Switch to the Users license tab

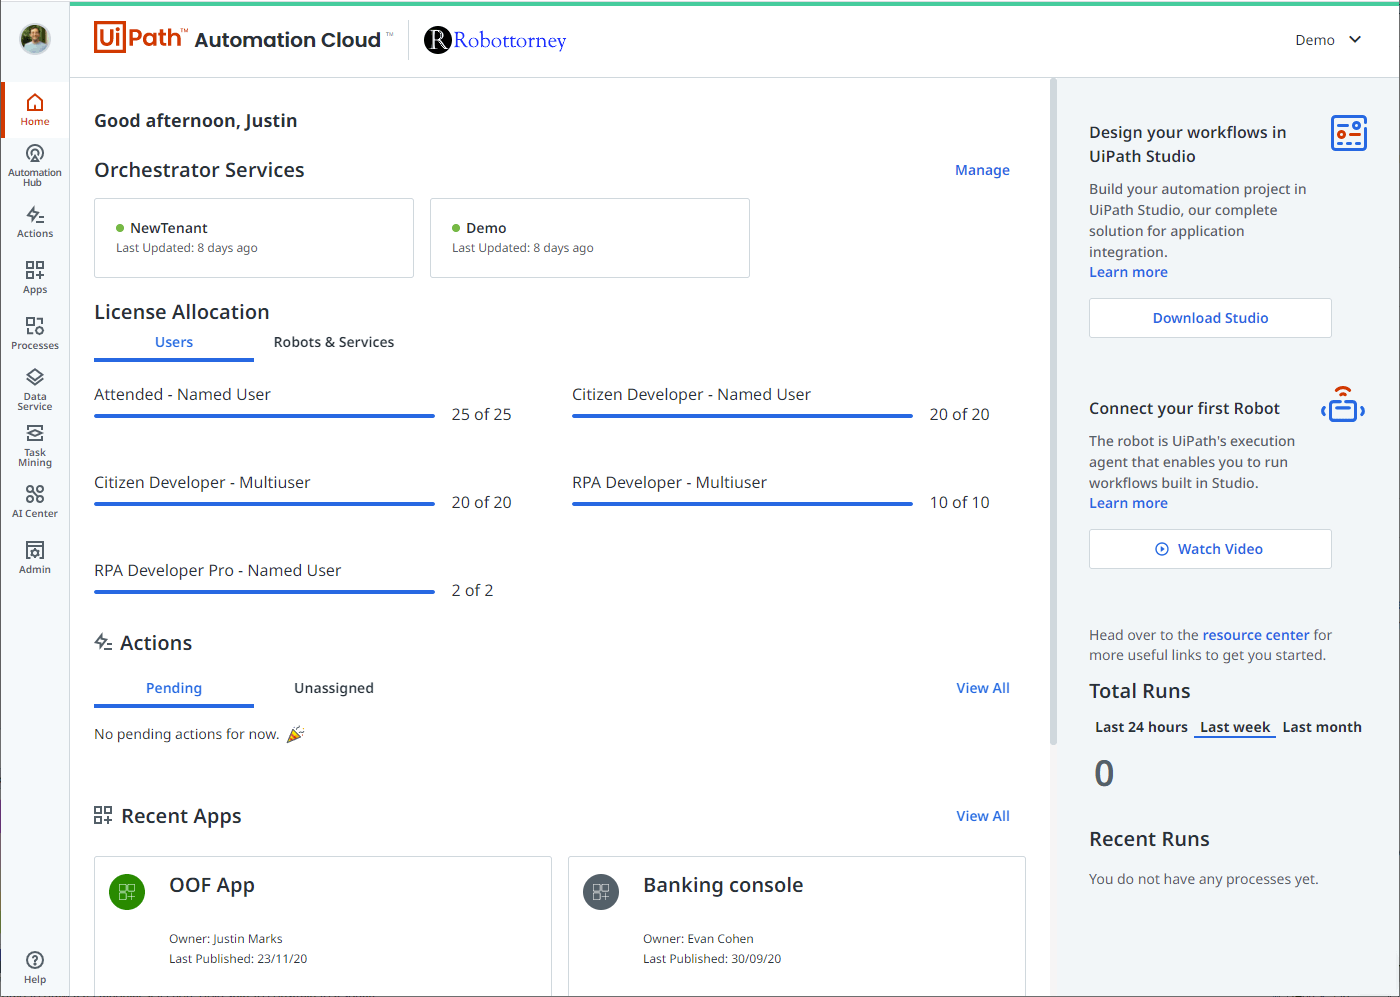point(174,343)
